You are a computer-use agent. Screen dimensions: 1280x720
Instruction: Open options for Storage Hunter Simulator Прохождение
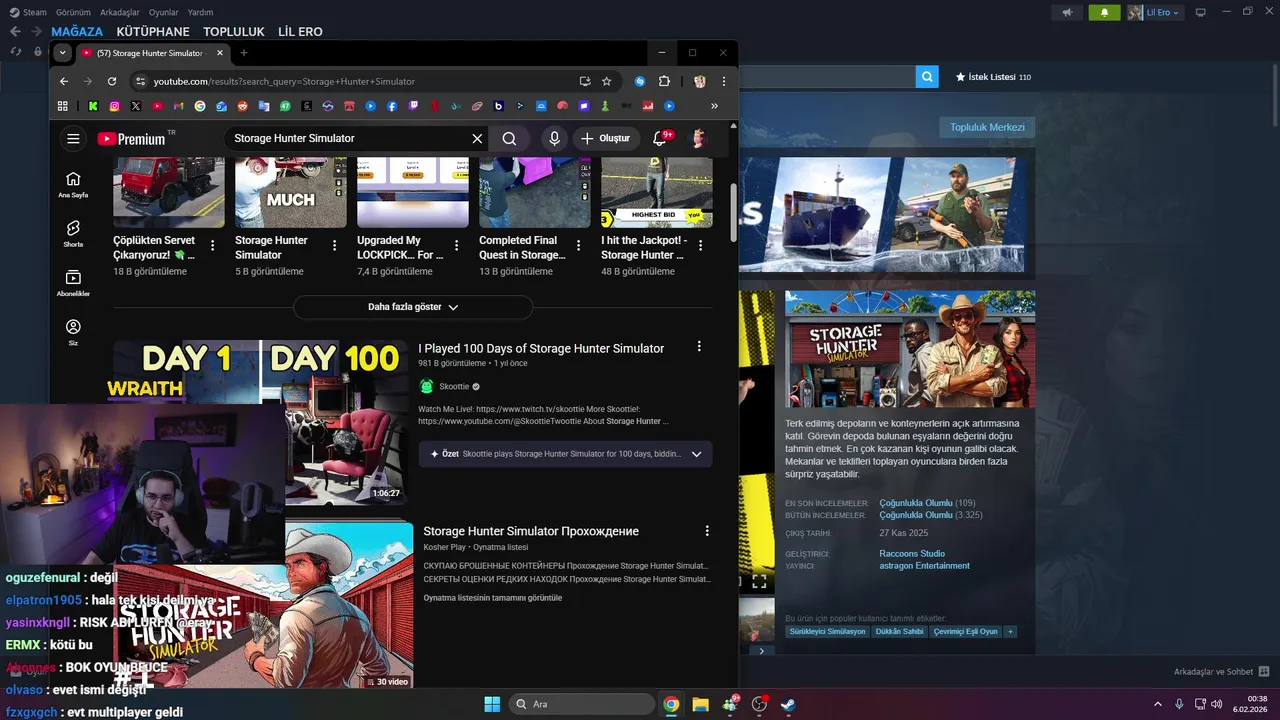pos(707,531)
